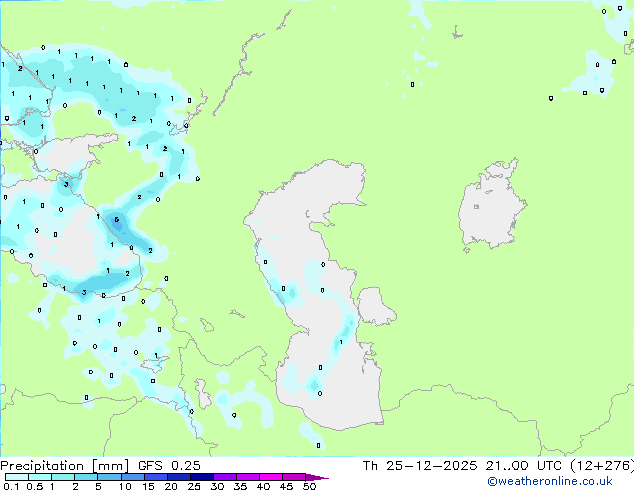Click the 1–2 mm legend color swatch
Viewport: 634px width, 490px height.
click(63, 477)
